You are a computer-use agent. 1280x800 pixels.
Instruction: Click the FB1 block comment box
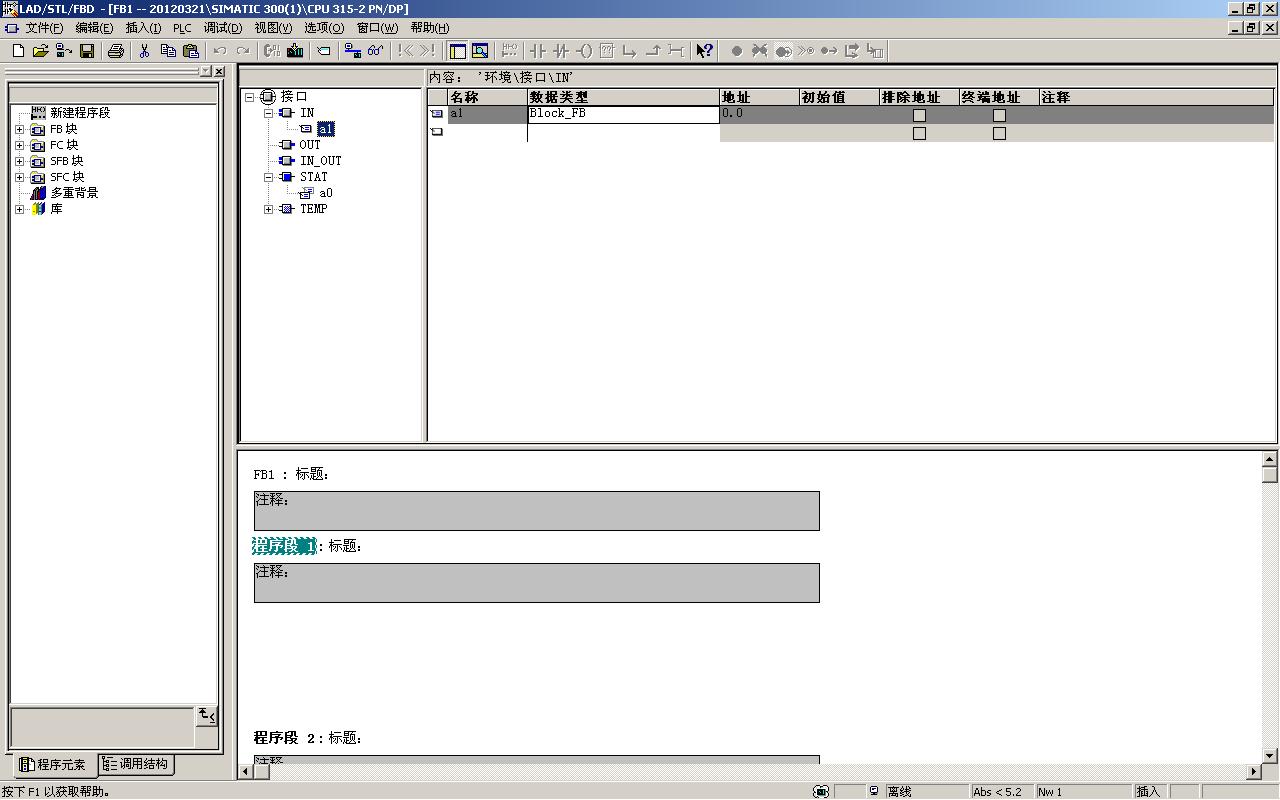(x=536, y=510)
